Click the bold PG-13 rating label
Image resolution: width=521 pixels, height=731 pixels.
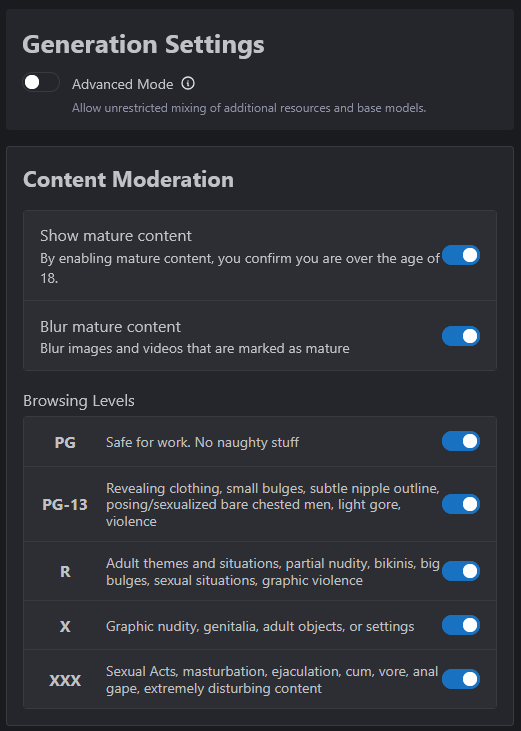click(x=65, y=504)
